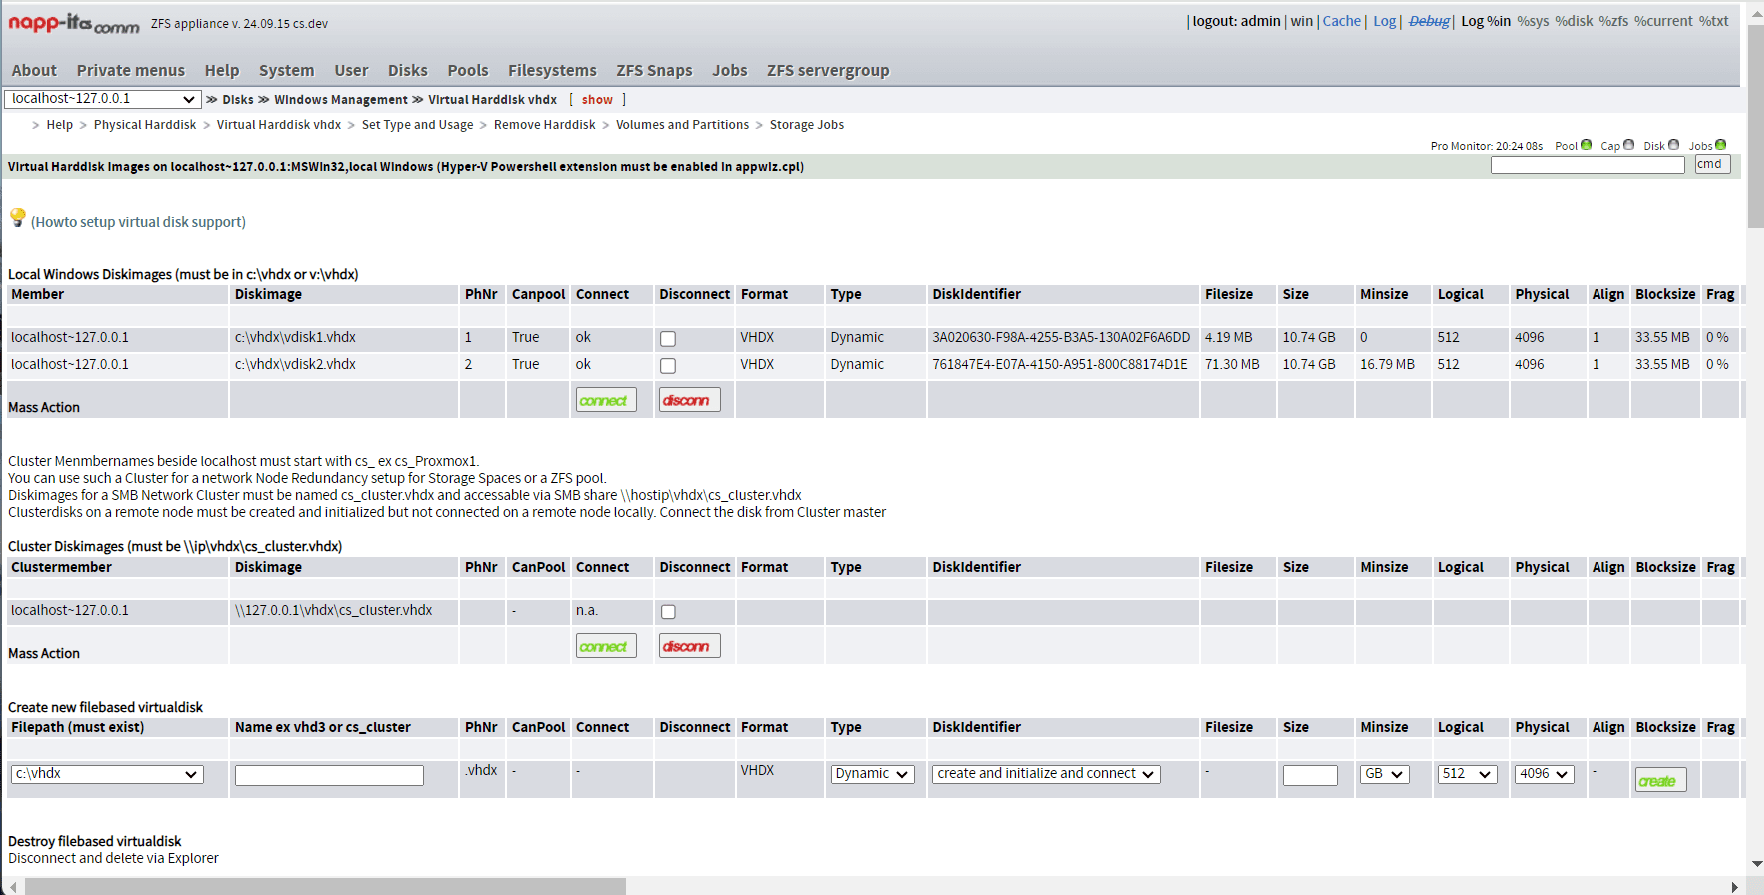Image resolution: width=1764 pixels, height=895 pixels.
Task: Open the 512 logical sector dropdown
Action: tap(1467, 774)
